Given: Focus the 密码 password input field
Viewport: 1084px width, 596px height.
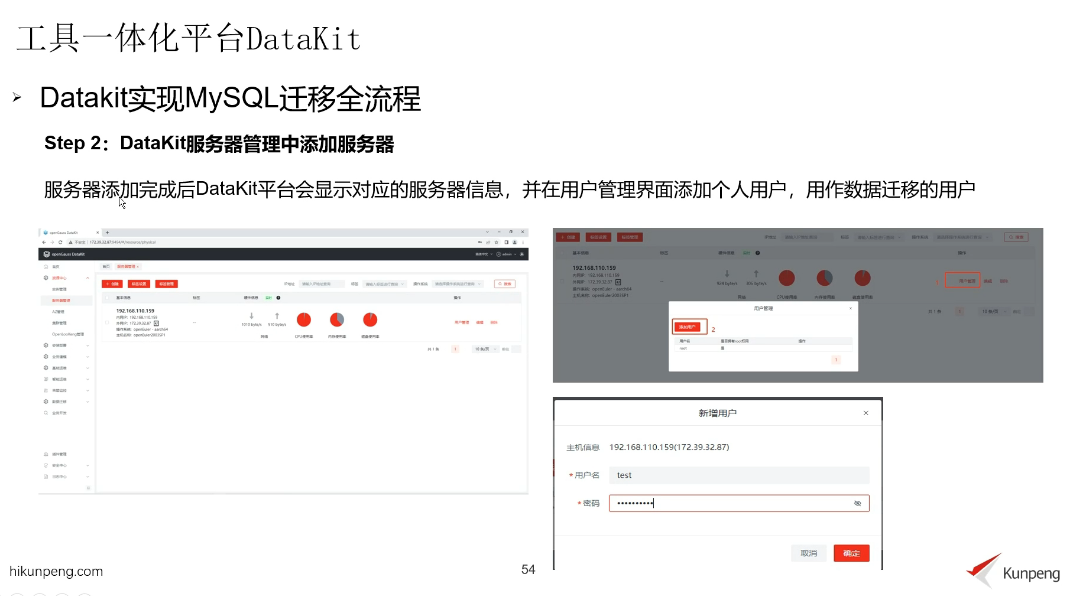Looking at the screenshot, I should tap(738, 503).
